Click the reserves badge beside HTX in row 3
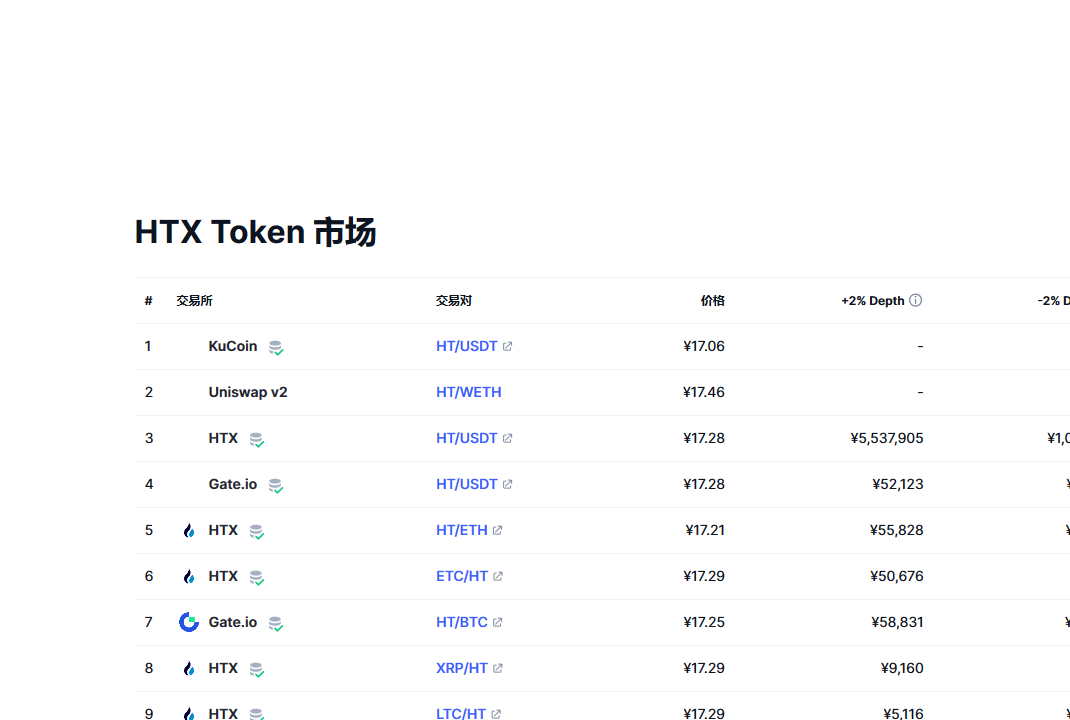This screenshot has height=720, width=1070. [257, 440]
